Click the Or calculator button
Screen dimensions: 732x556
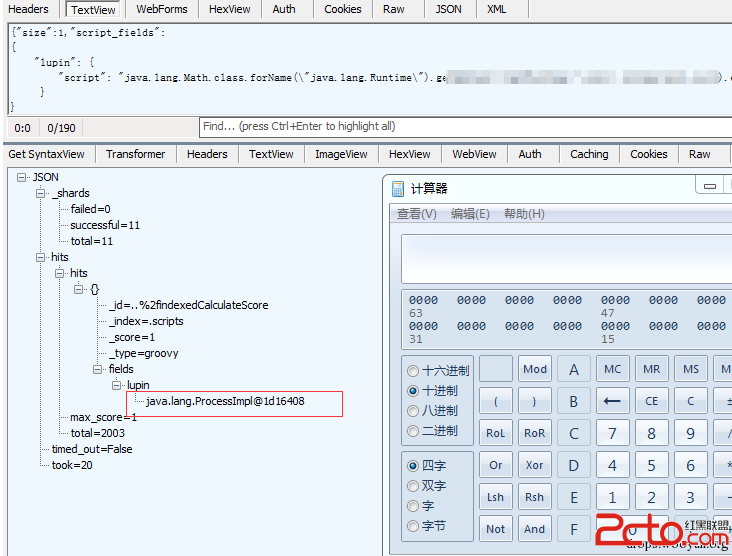pyautogui.click(x=495, y=465)
